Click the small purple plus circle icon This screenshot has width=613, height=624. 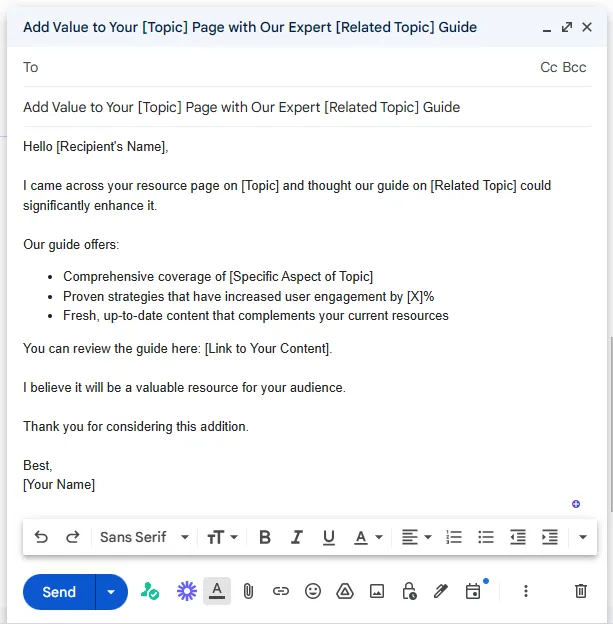[576, 504]
